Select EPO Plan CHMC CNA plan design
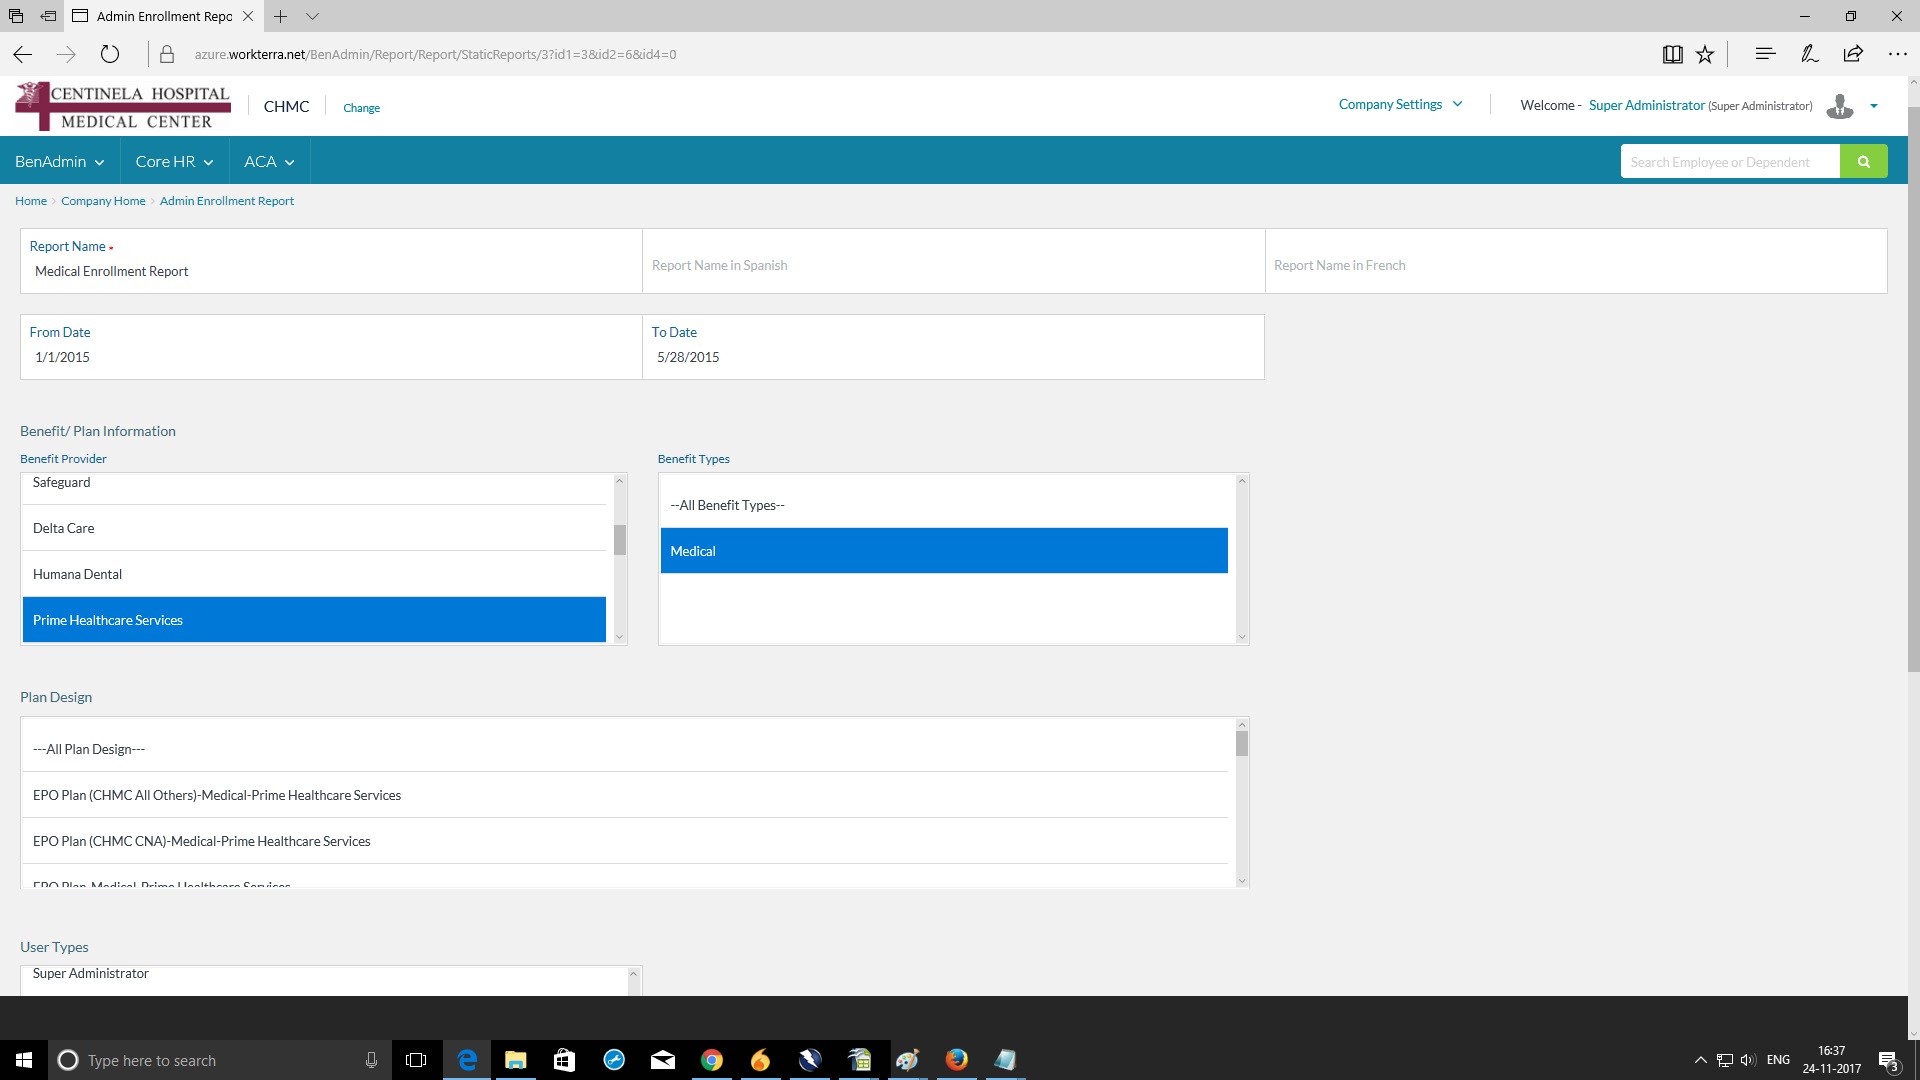Screen dimensions: 1920x1080 click(201, 841)
